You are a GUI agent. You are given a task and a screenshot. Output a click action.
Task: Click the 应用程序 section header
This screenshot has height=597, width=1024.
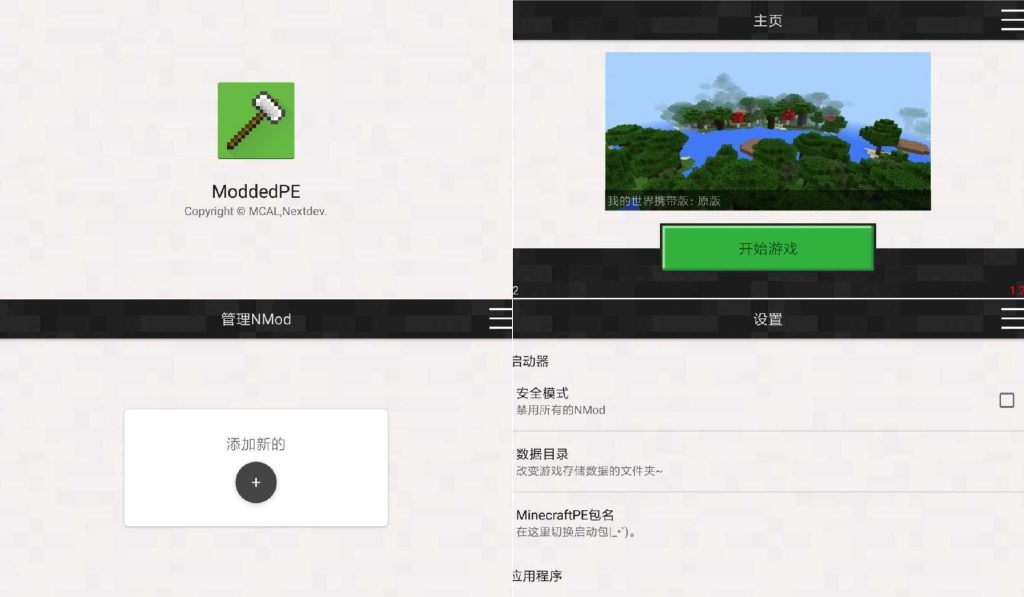(x=537, y=576)
